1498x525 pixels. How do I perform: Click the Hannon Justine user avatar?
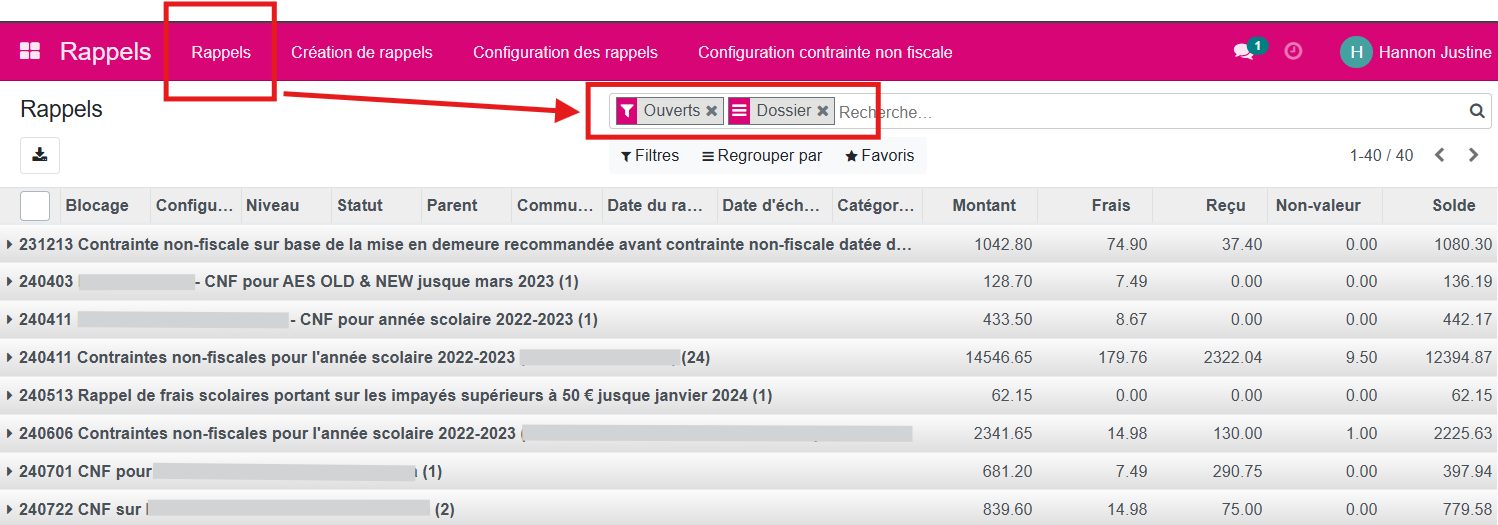[1356, 52]
